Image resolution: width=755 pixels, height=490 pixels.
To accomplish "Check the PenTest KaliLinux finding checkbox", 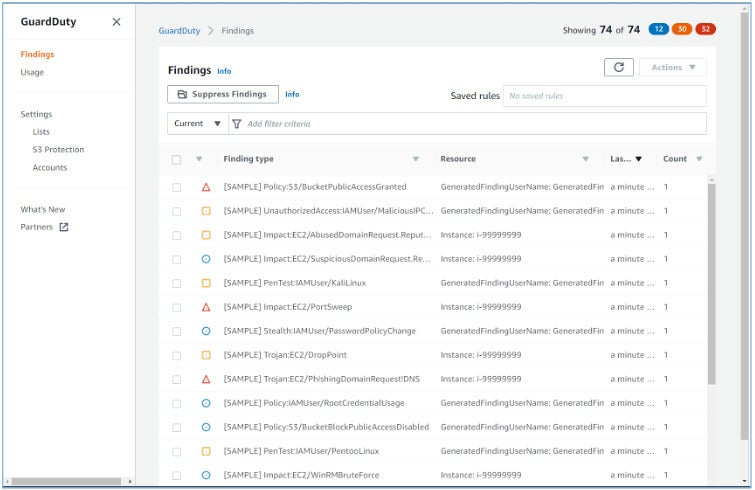I will pyautogui.click(x=177, y=284).
